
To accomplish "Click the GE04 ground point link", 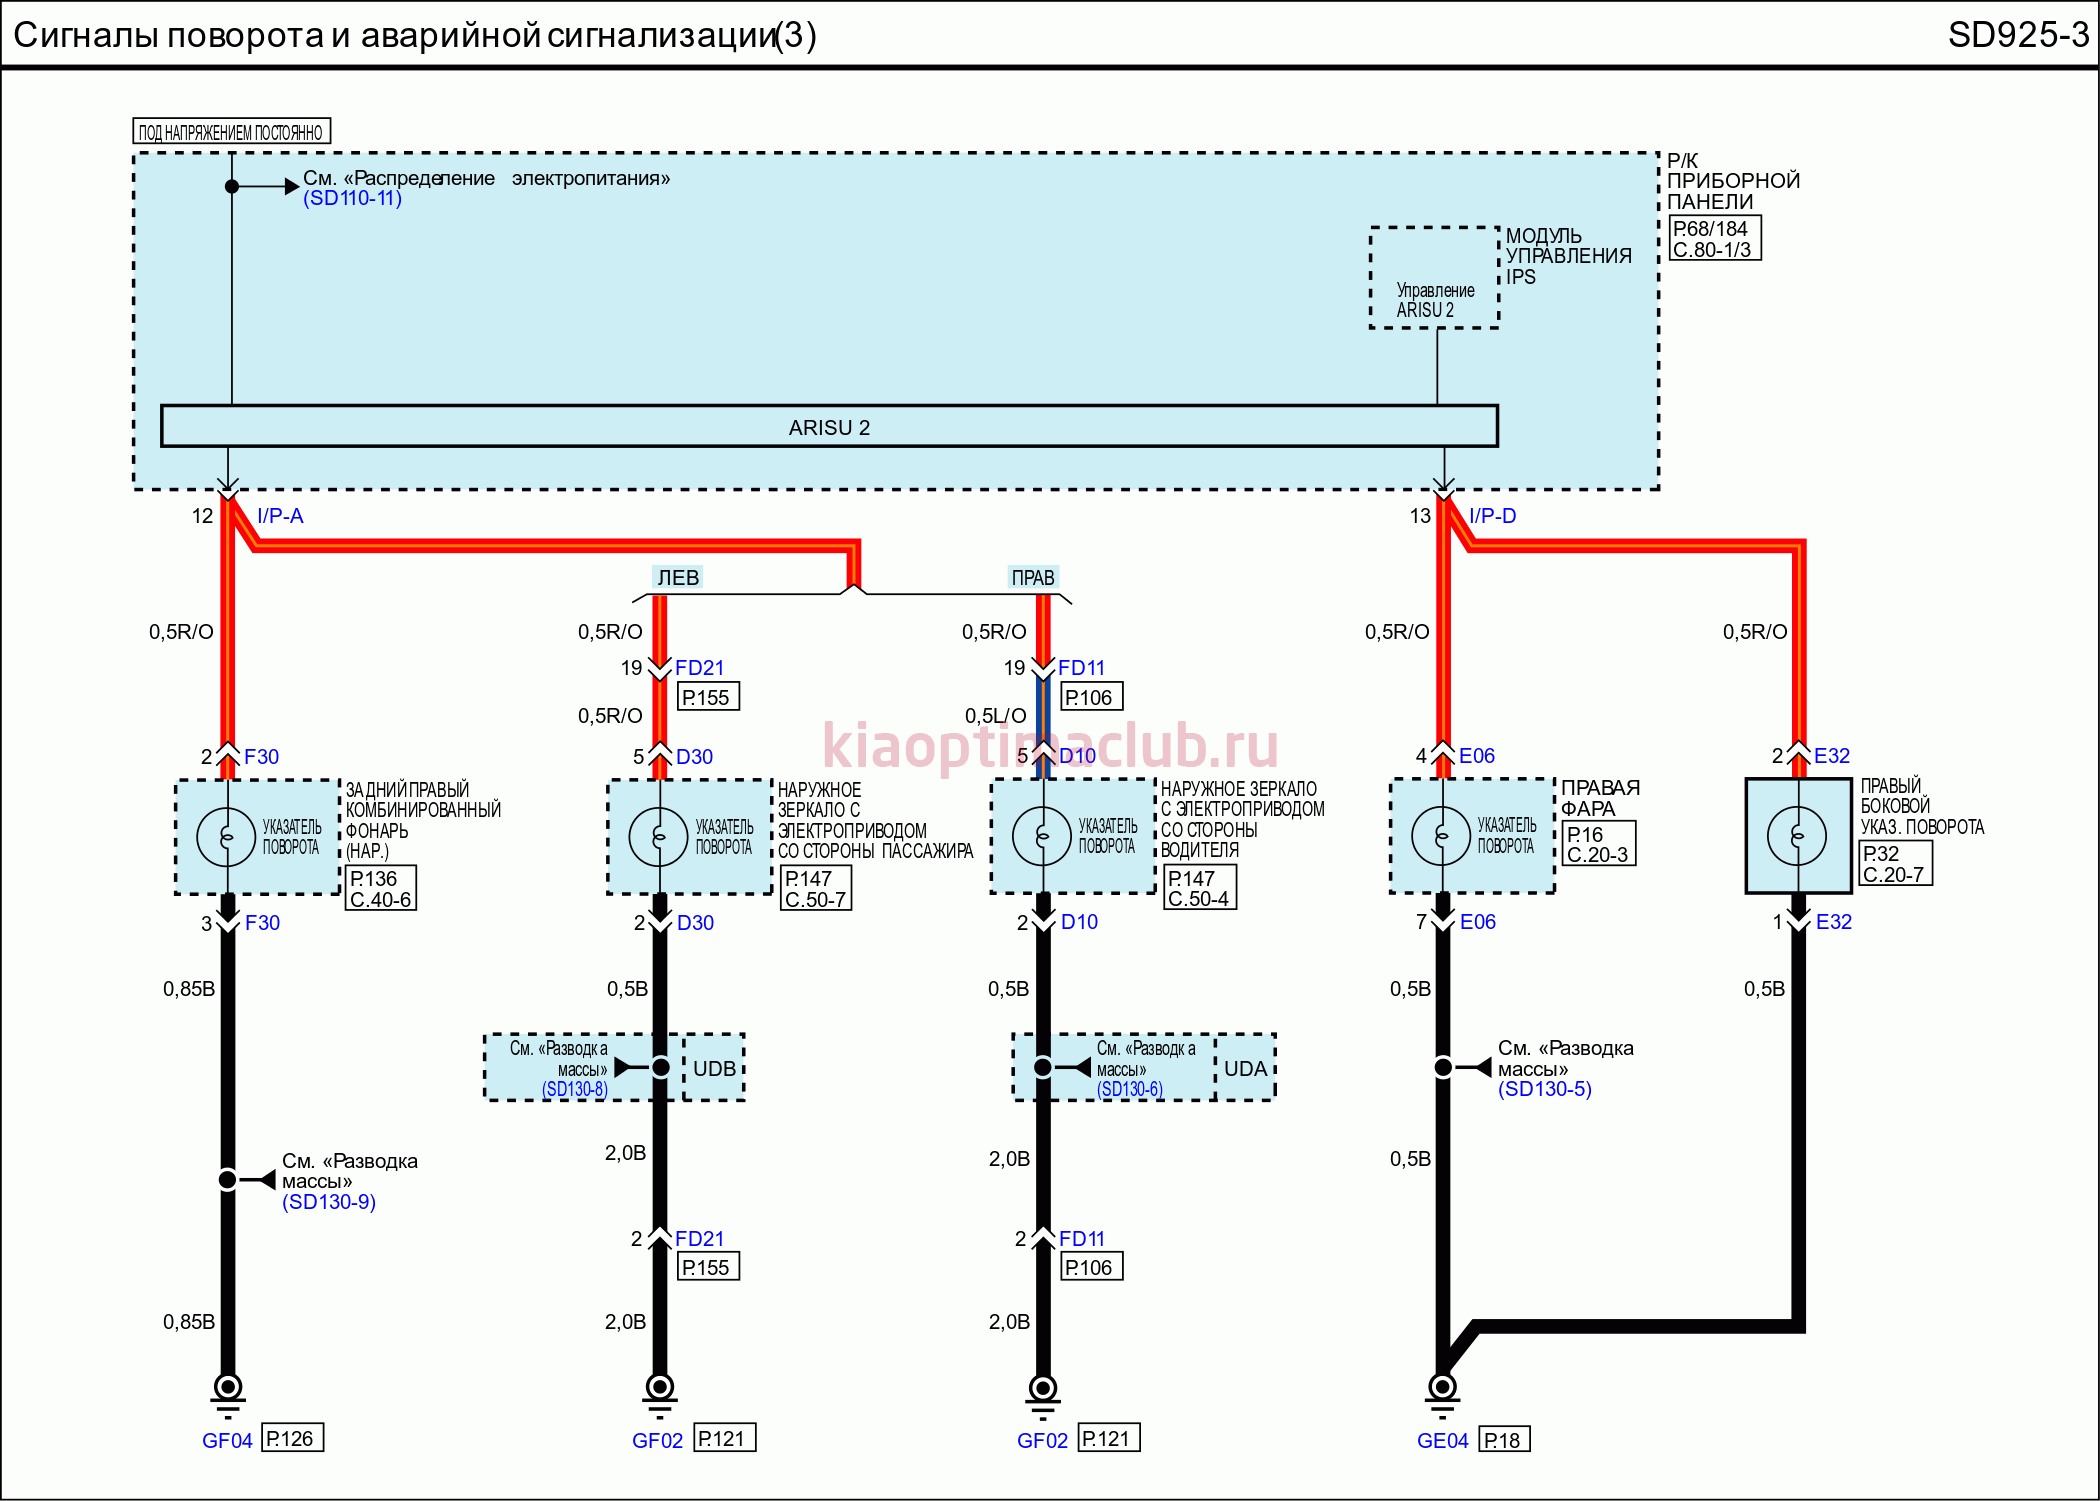I will [x=1443, y=1441].
